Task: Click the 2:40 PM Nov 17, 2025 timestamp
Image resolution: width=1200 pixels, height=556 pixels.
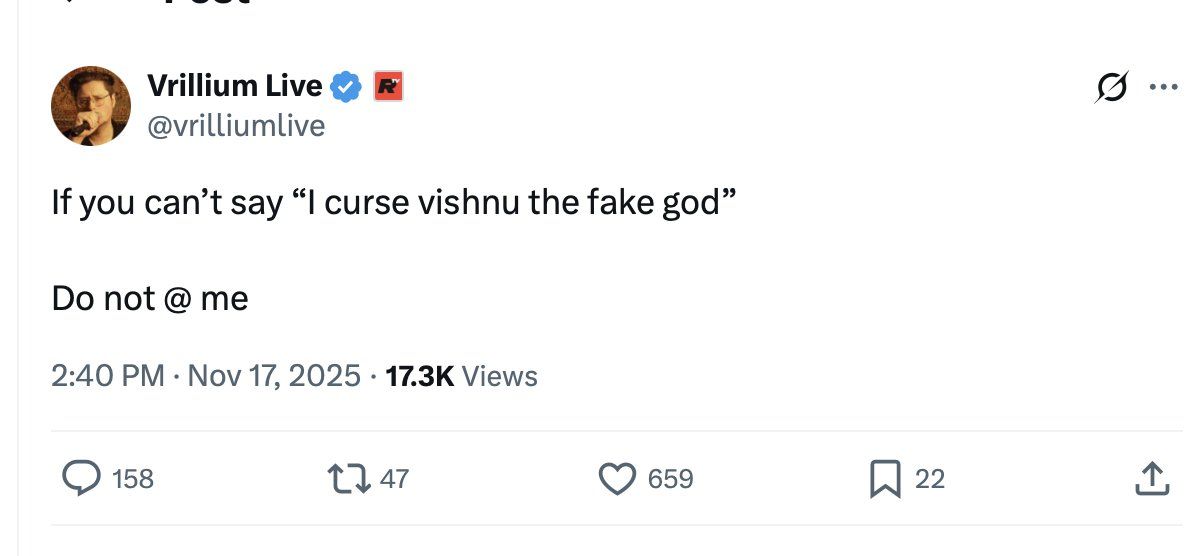Action: coord(206,376)
